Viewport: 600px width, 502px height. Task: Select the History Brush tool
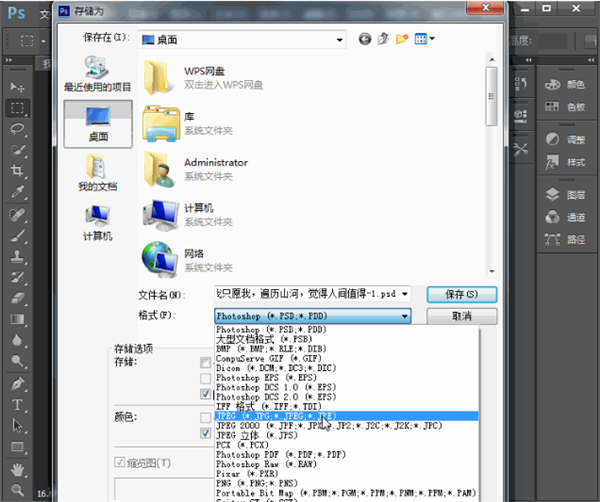(17, 277)
